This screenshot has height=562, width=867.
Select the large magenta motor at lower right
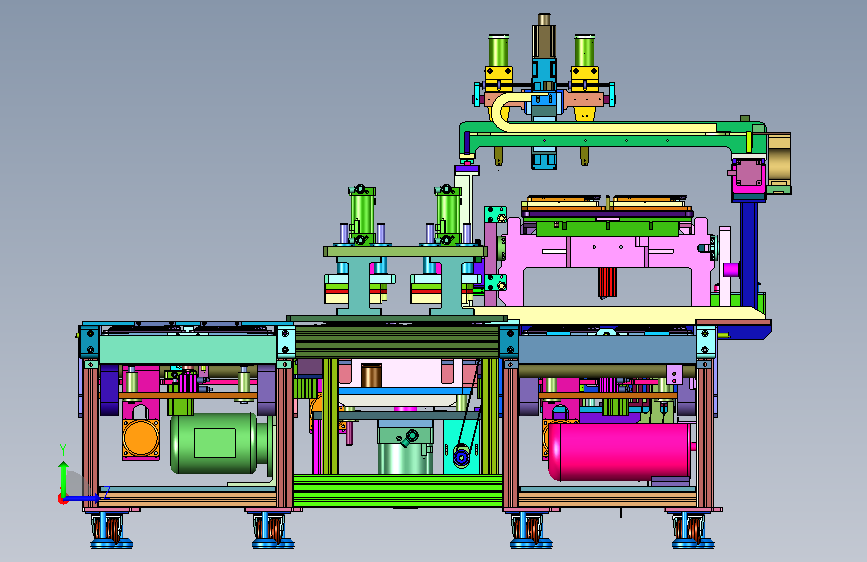tap(619, 451)
